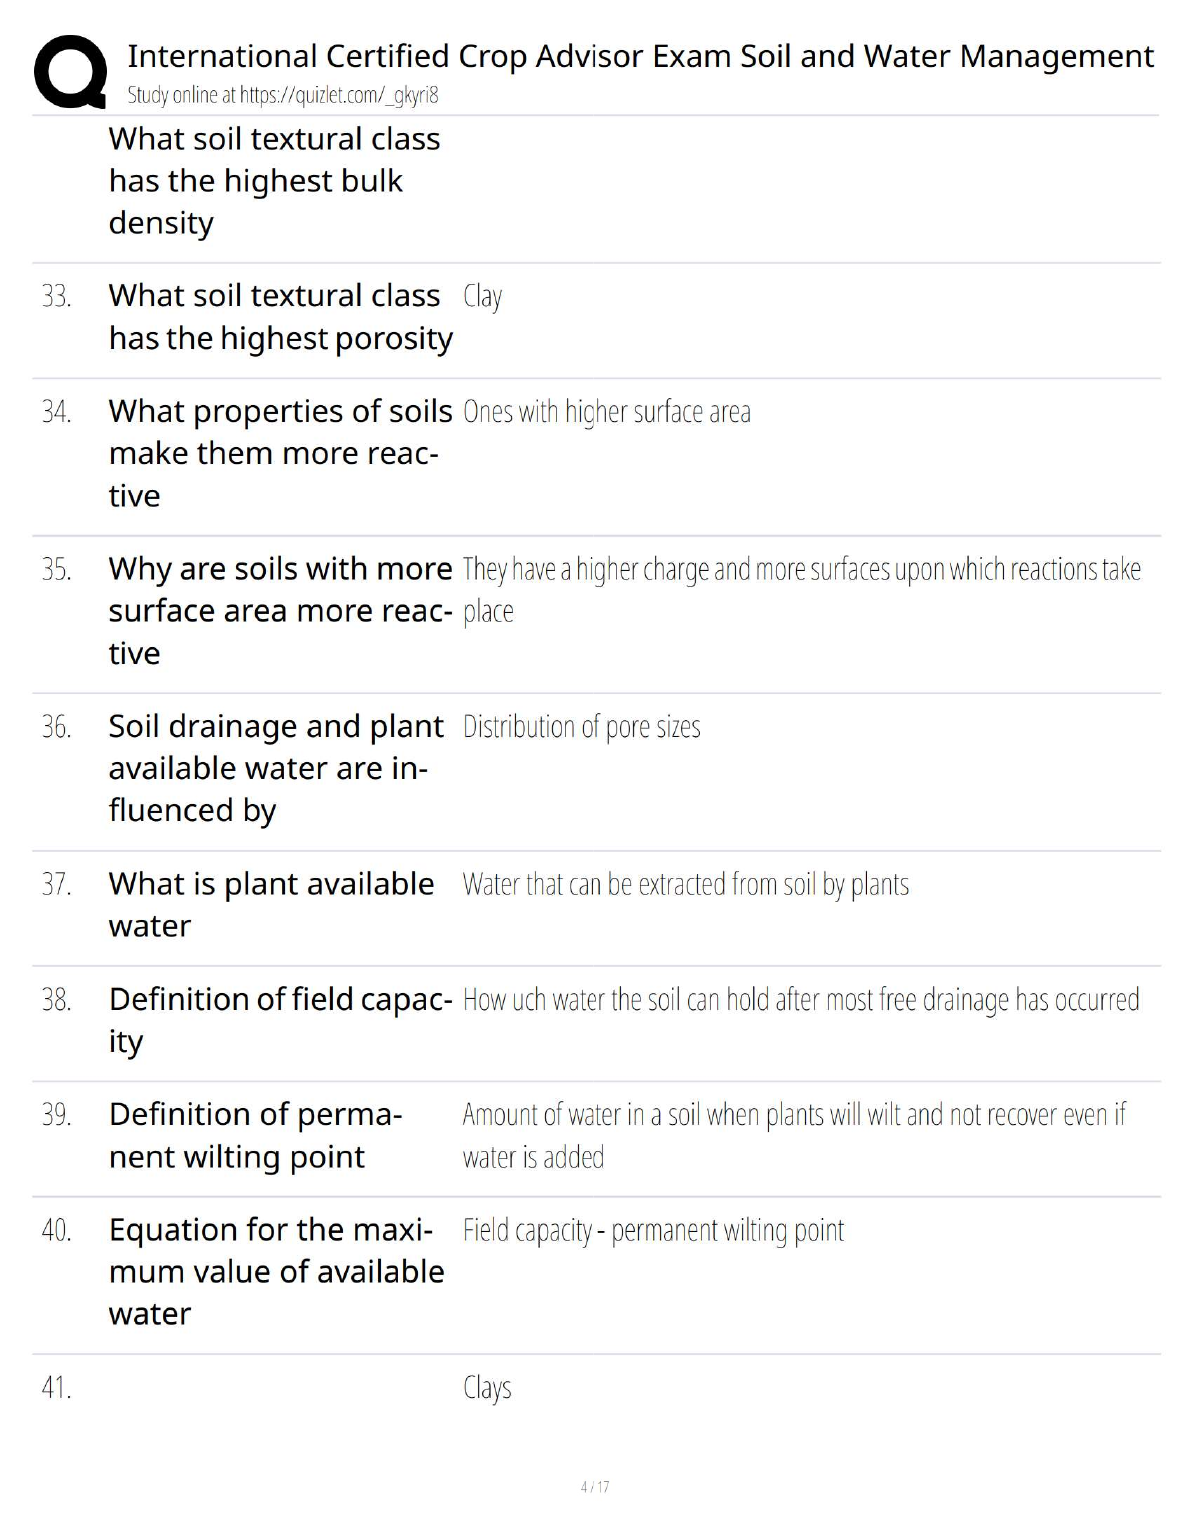
Task: Click the answer 'Clay' for item 33
Action: 483,297
